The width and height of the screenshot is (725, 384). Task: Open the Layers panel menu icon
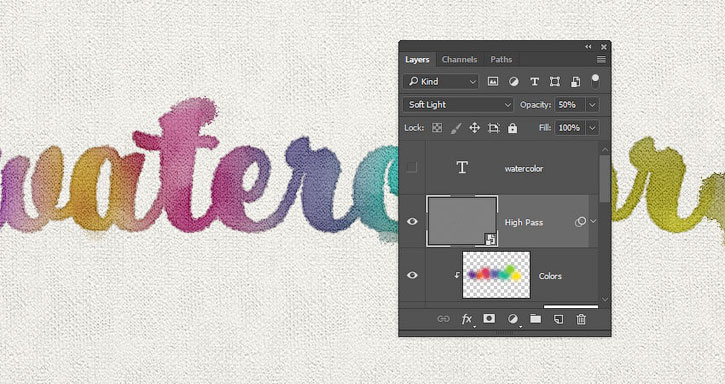tap(601, 59)
